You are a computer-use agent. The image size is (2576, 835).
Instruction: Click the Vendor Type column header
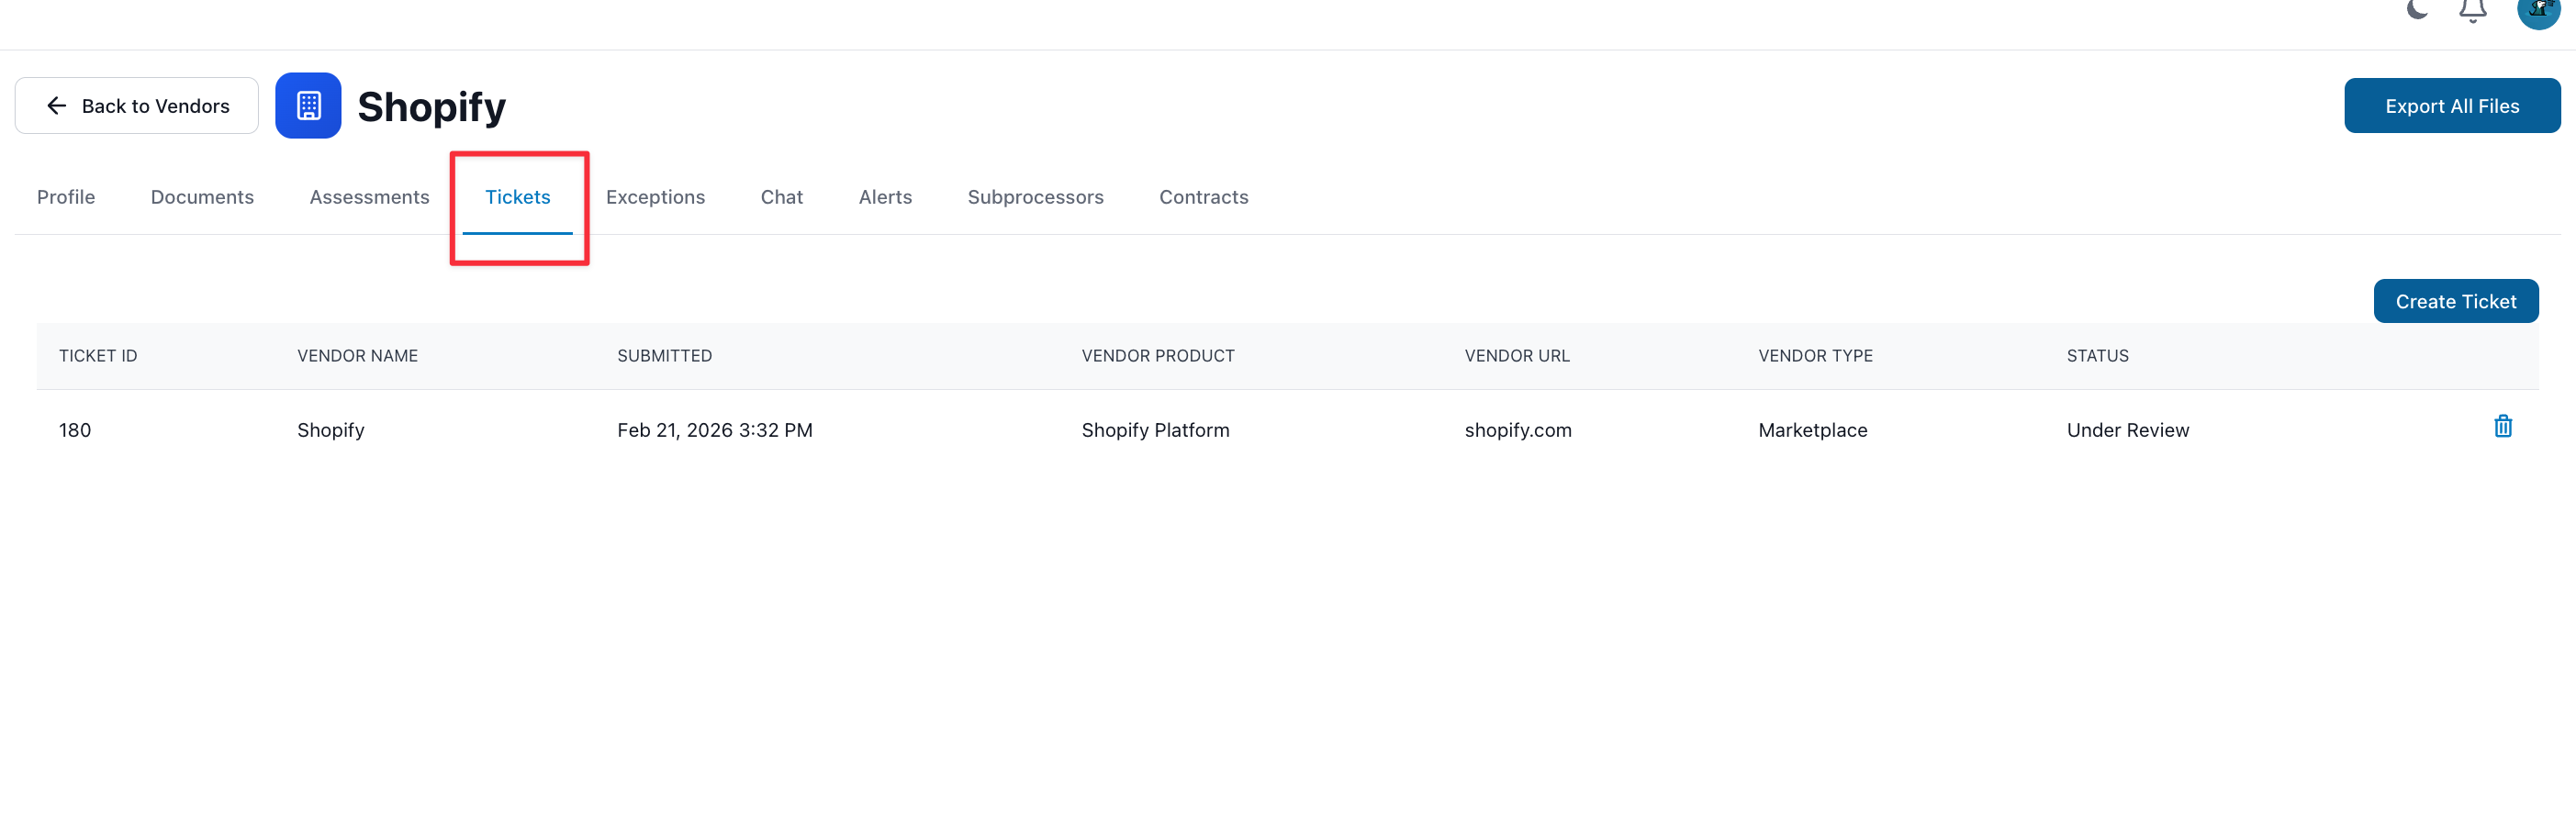(x=1816, y=356)
